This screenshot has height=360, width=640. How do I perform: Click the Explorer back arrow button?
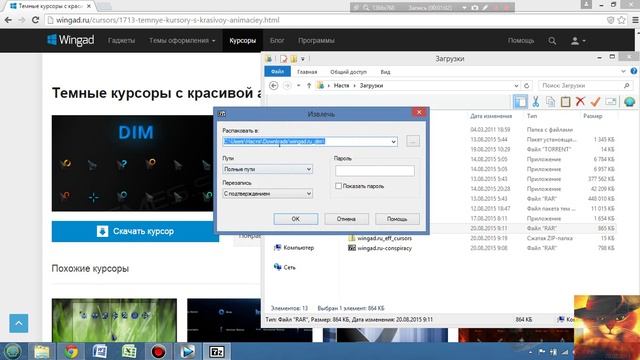click(x=274, y=85)
